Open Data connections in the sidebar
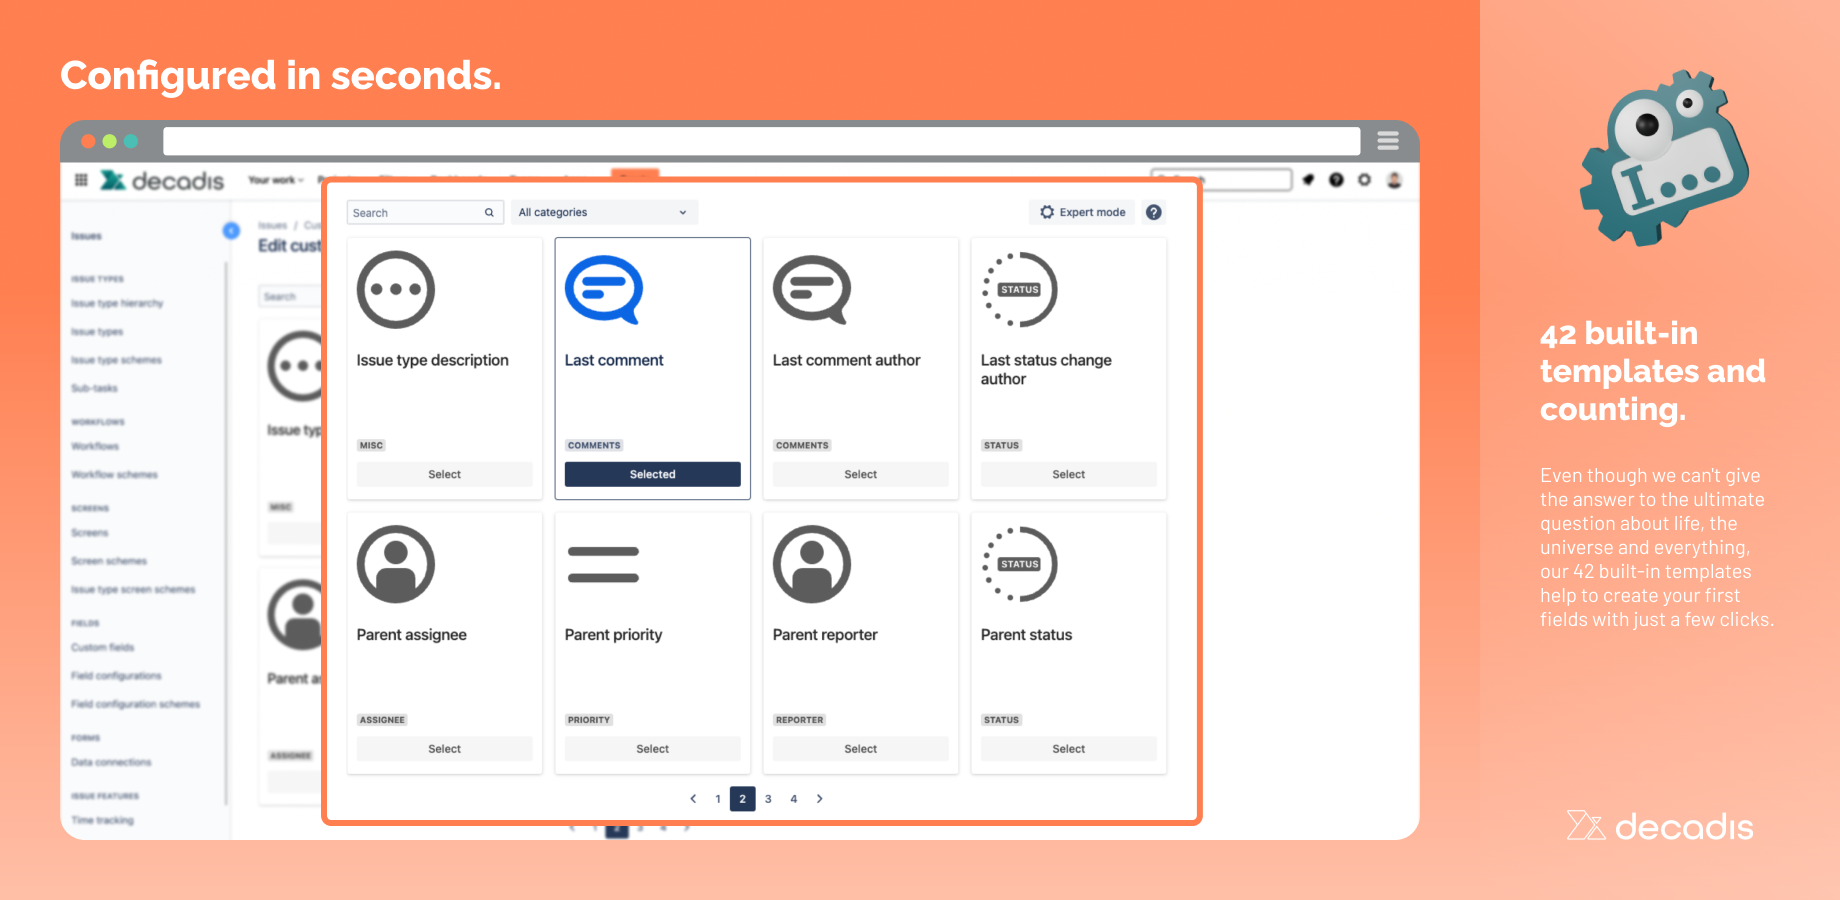Viewport: 1840px width, 900px height. pyautogui.click(x=111, y=763)
